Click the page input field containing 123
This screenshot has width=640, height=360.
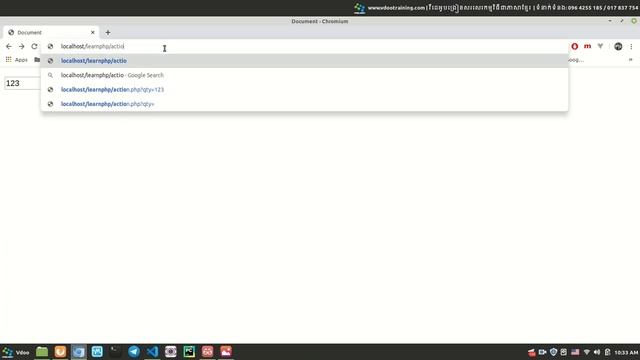tap(22, 83)
